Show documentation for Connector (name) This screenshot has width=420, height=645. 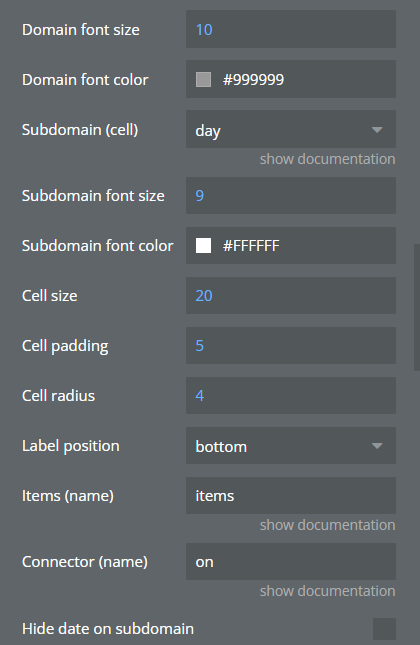(x=327, y=591)
